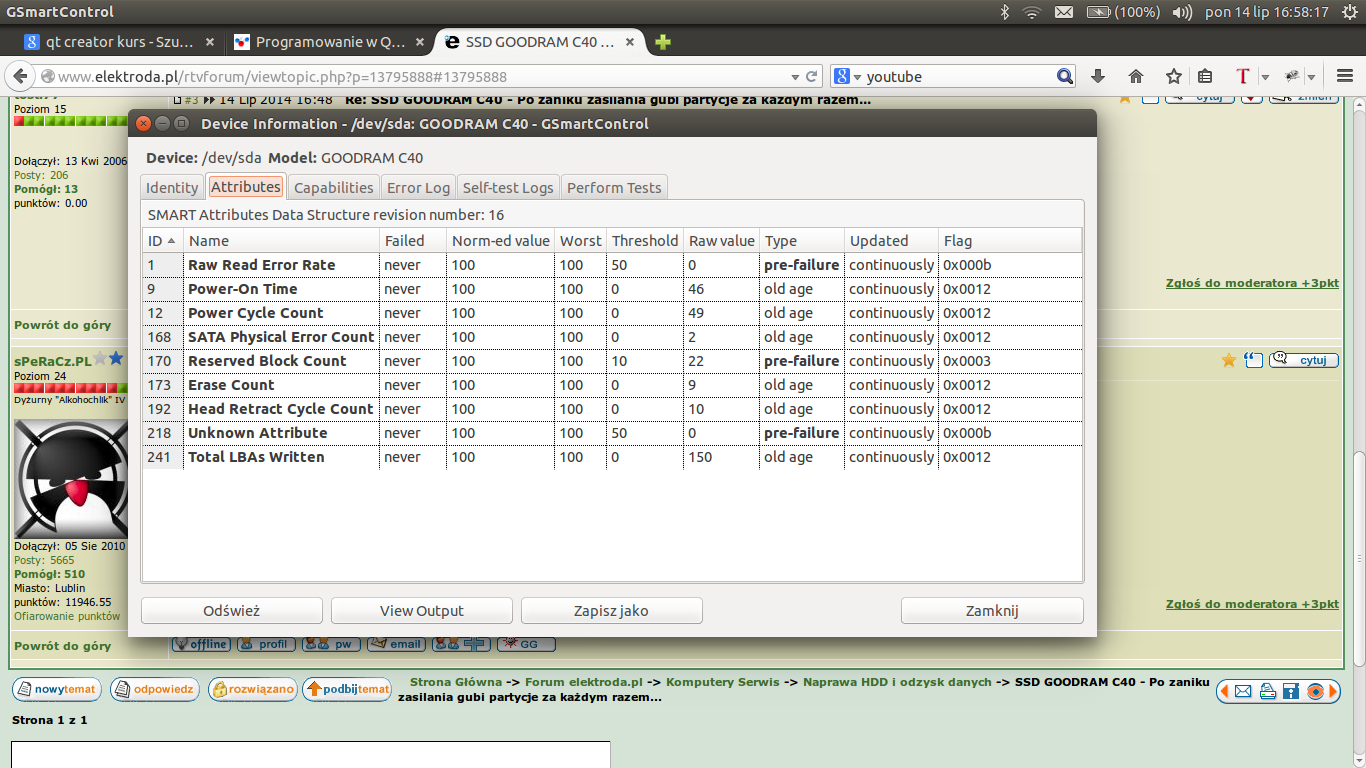Screen dimensions: 1366x768
Task: Open the Strona Główna breadcrumb link
Action: 455,682
